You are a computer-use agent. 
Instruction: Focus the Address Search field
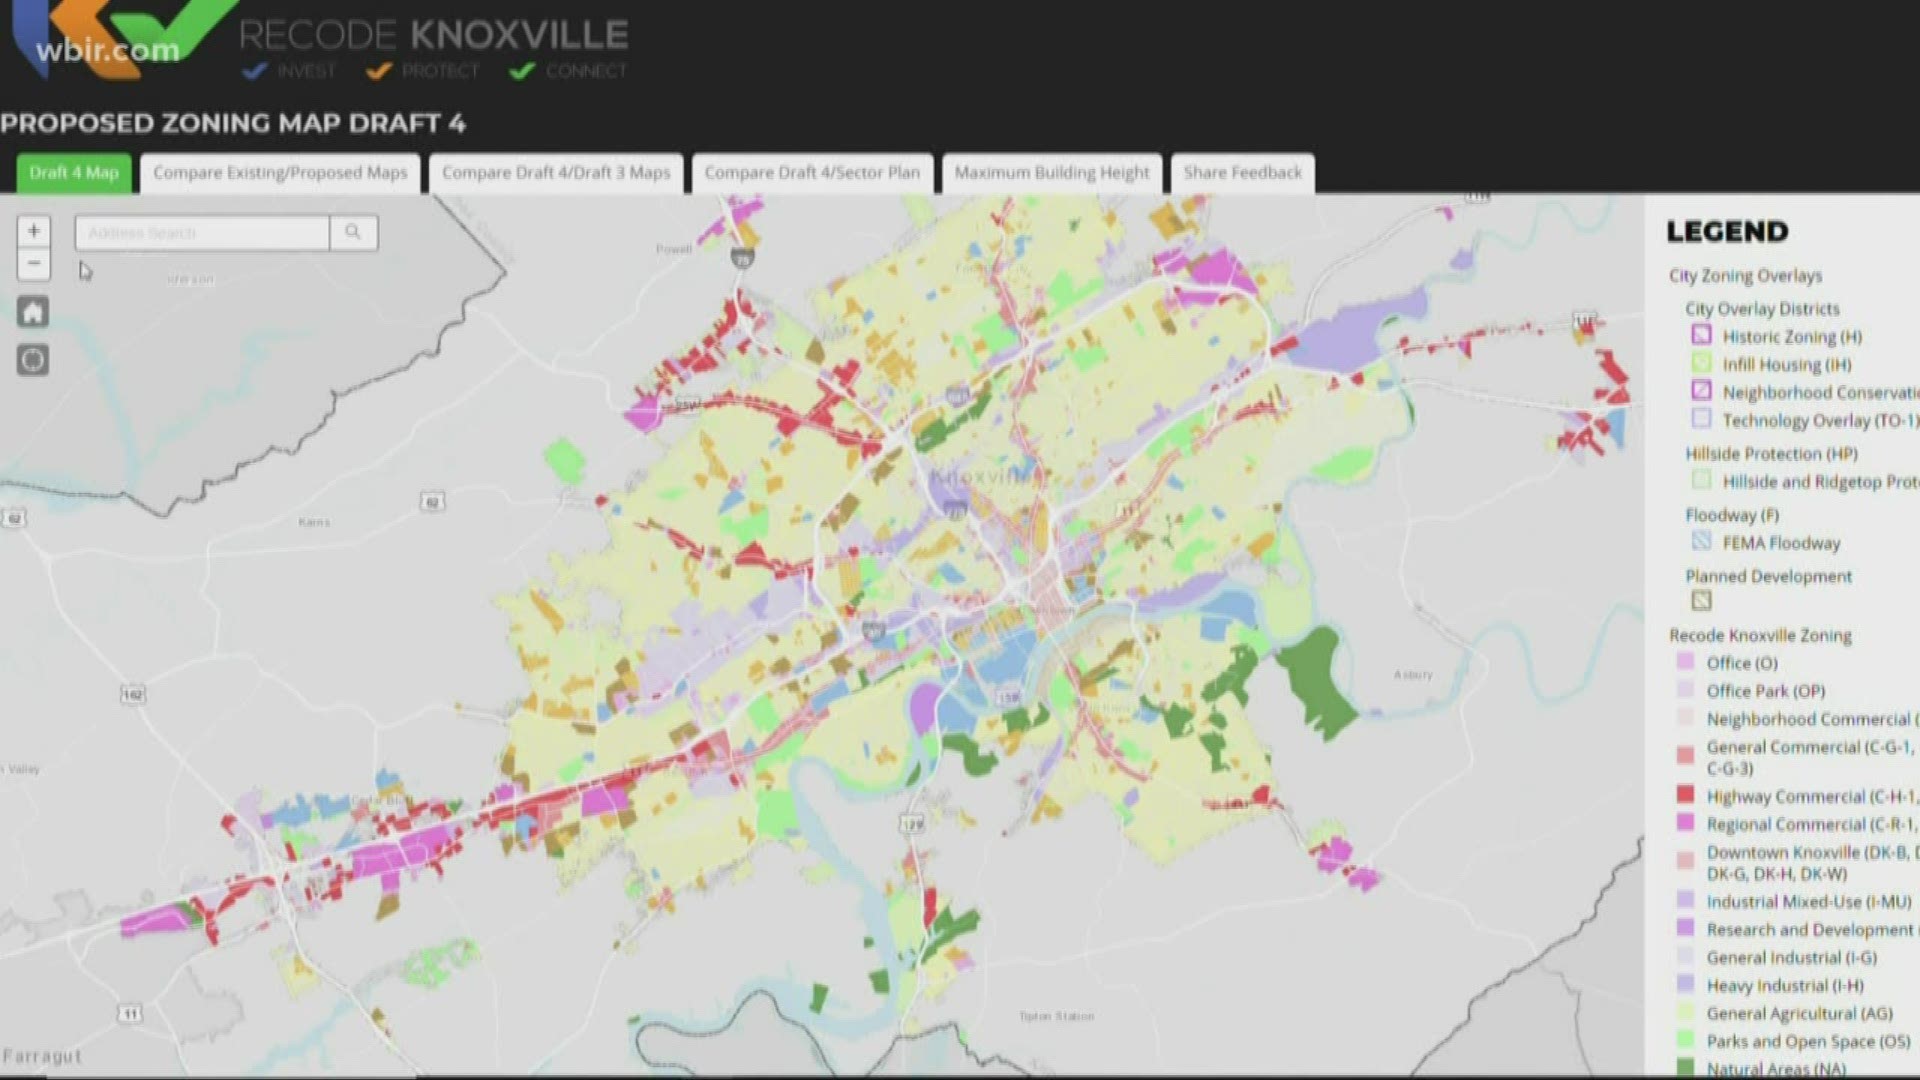(x=202, y=232)
